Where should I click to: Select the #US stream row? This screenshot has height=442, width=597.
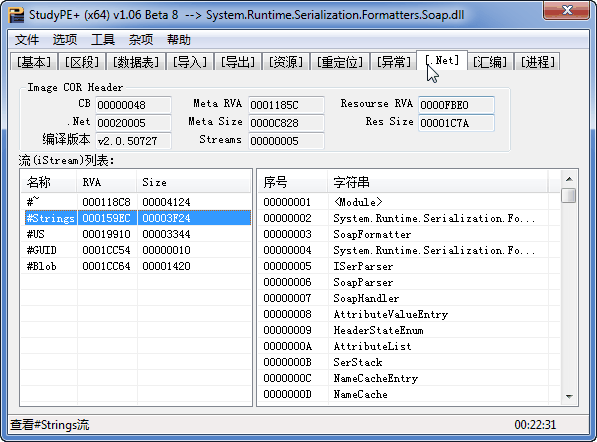136,234
